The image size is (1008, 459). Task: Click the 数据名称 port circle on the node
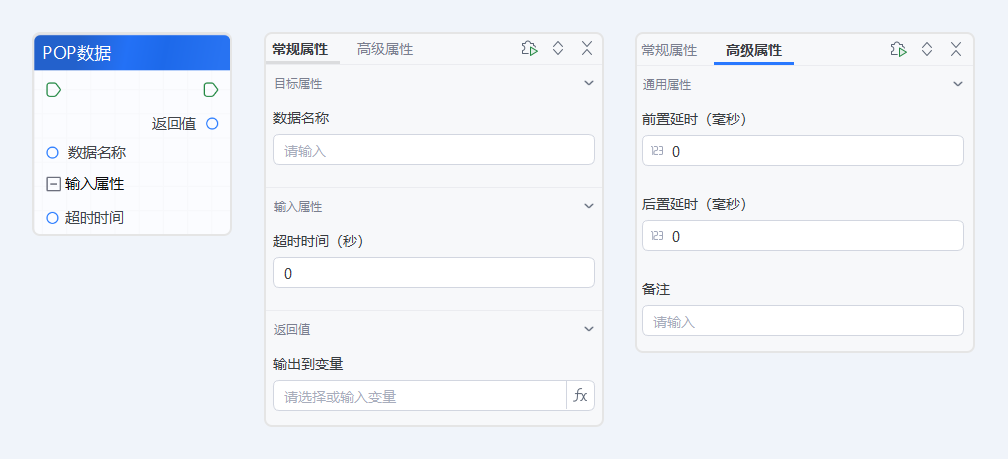pos(53,153)
